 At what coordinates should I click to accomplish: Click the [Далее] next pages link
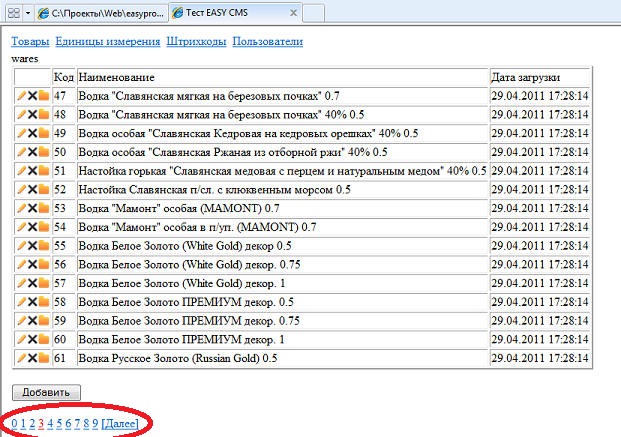(120, 424)
